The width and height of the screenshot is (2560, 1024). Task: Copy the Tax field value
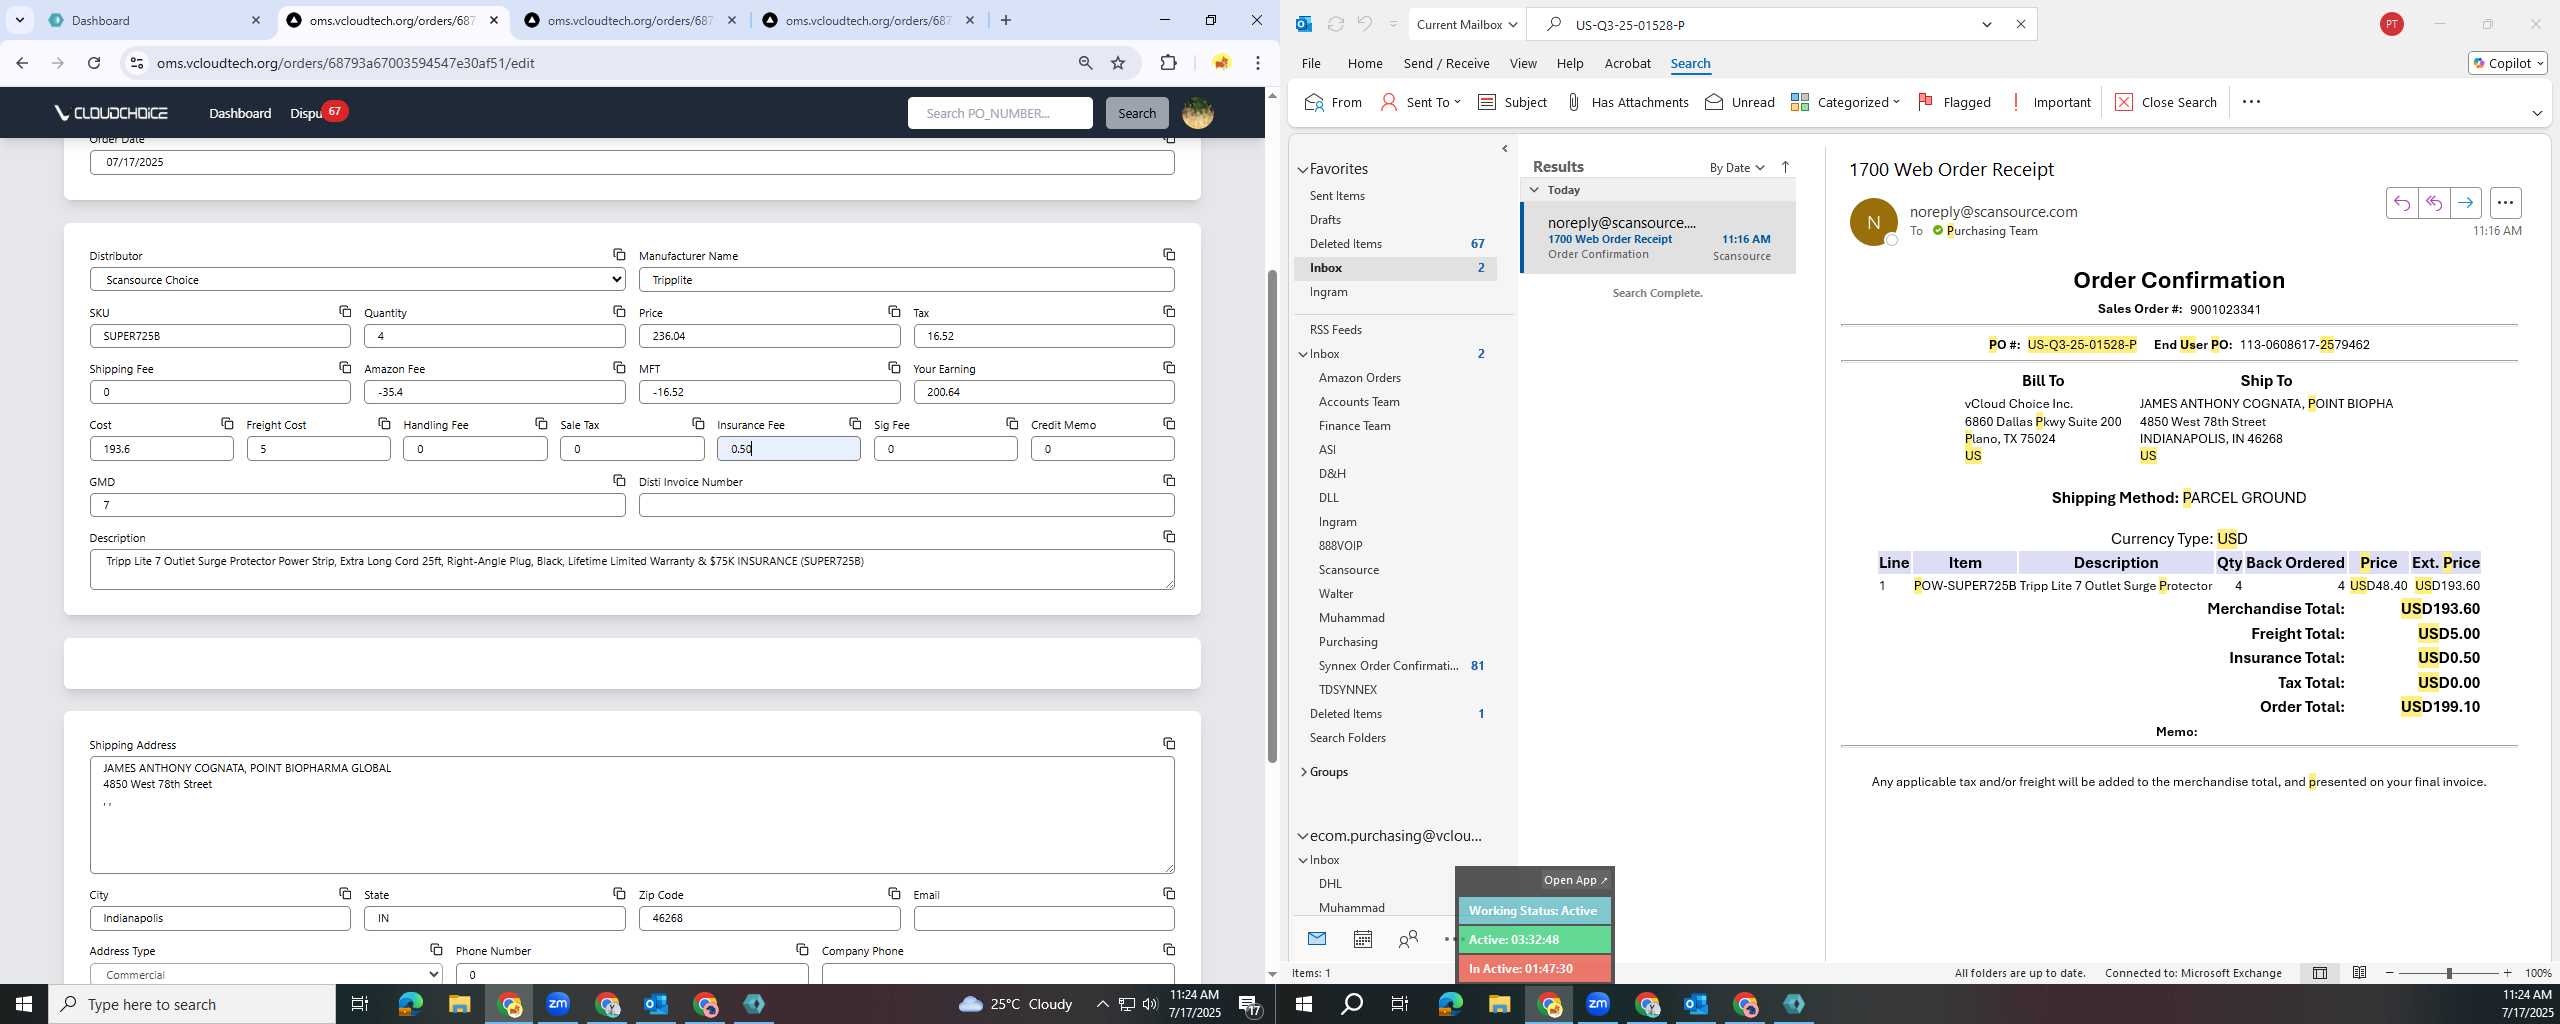pos(1169,312)
